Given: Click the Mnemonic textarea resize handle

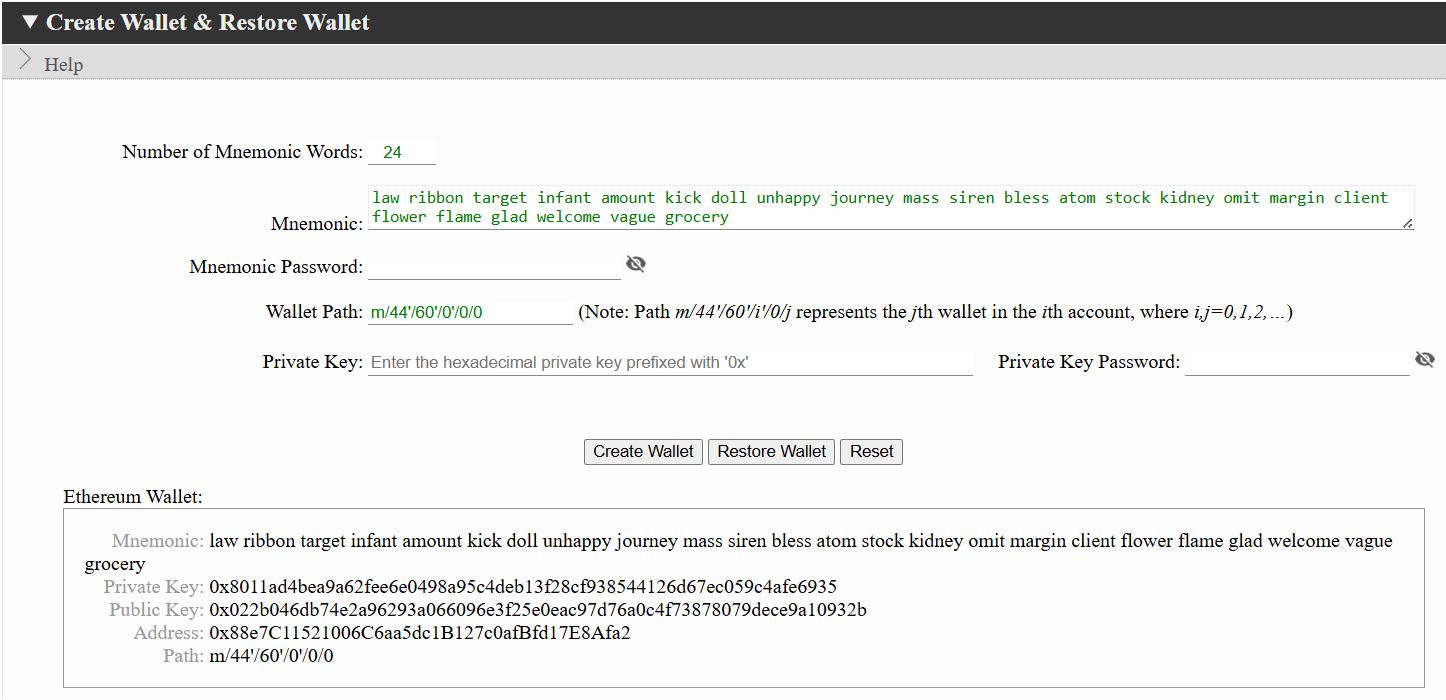Looking at the screenshot, I should tap(1408, 223).
